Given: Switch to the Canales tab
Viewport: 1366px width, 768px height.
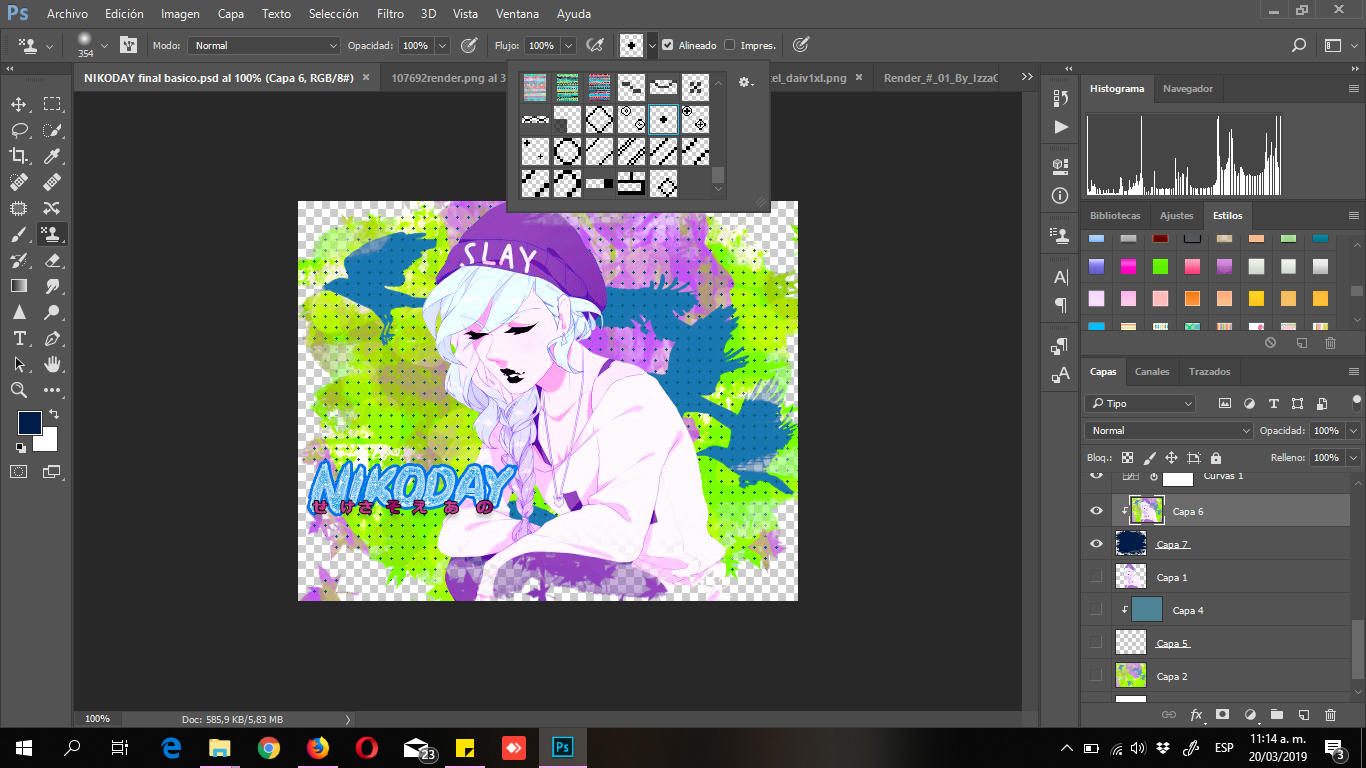Looking at the screenshot, I should click(1152, 371).
